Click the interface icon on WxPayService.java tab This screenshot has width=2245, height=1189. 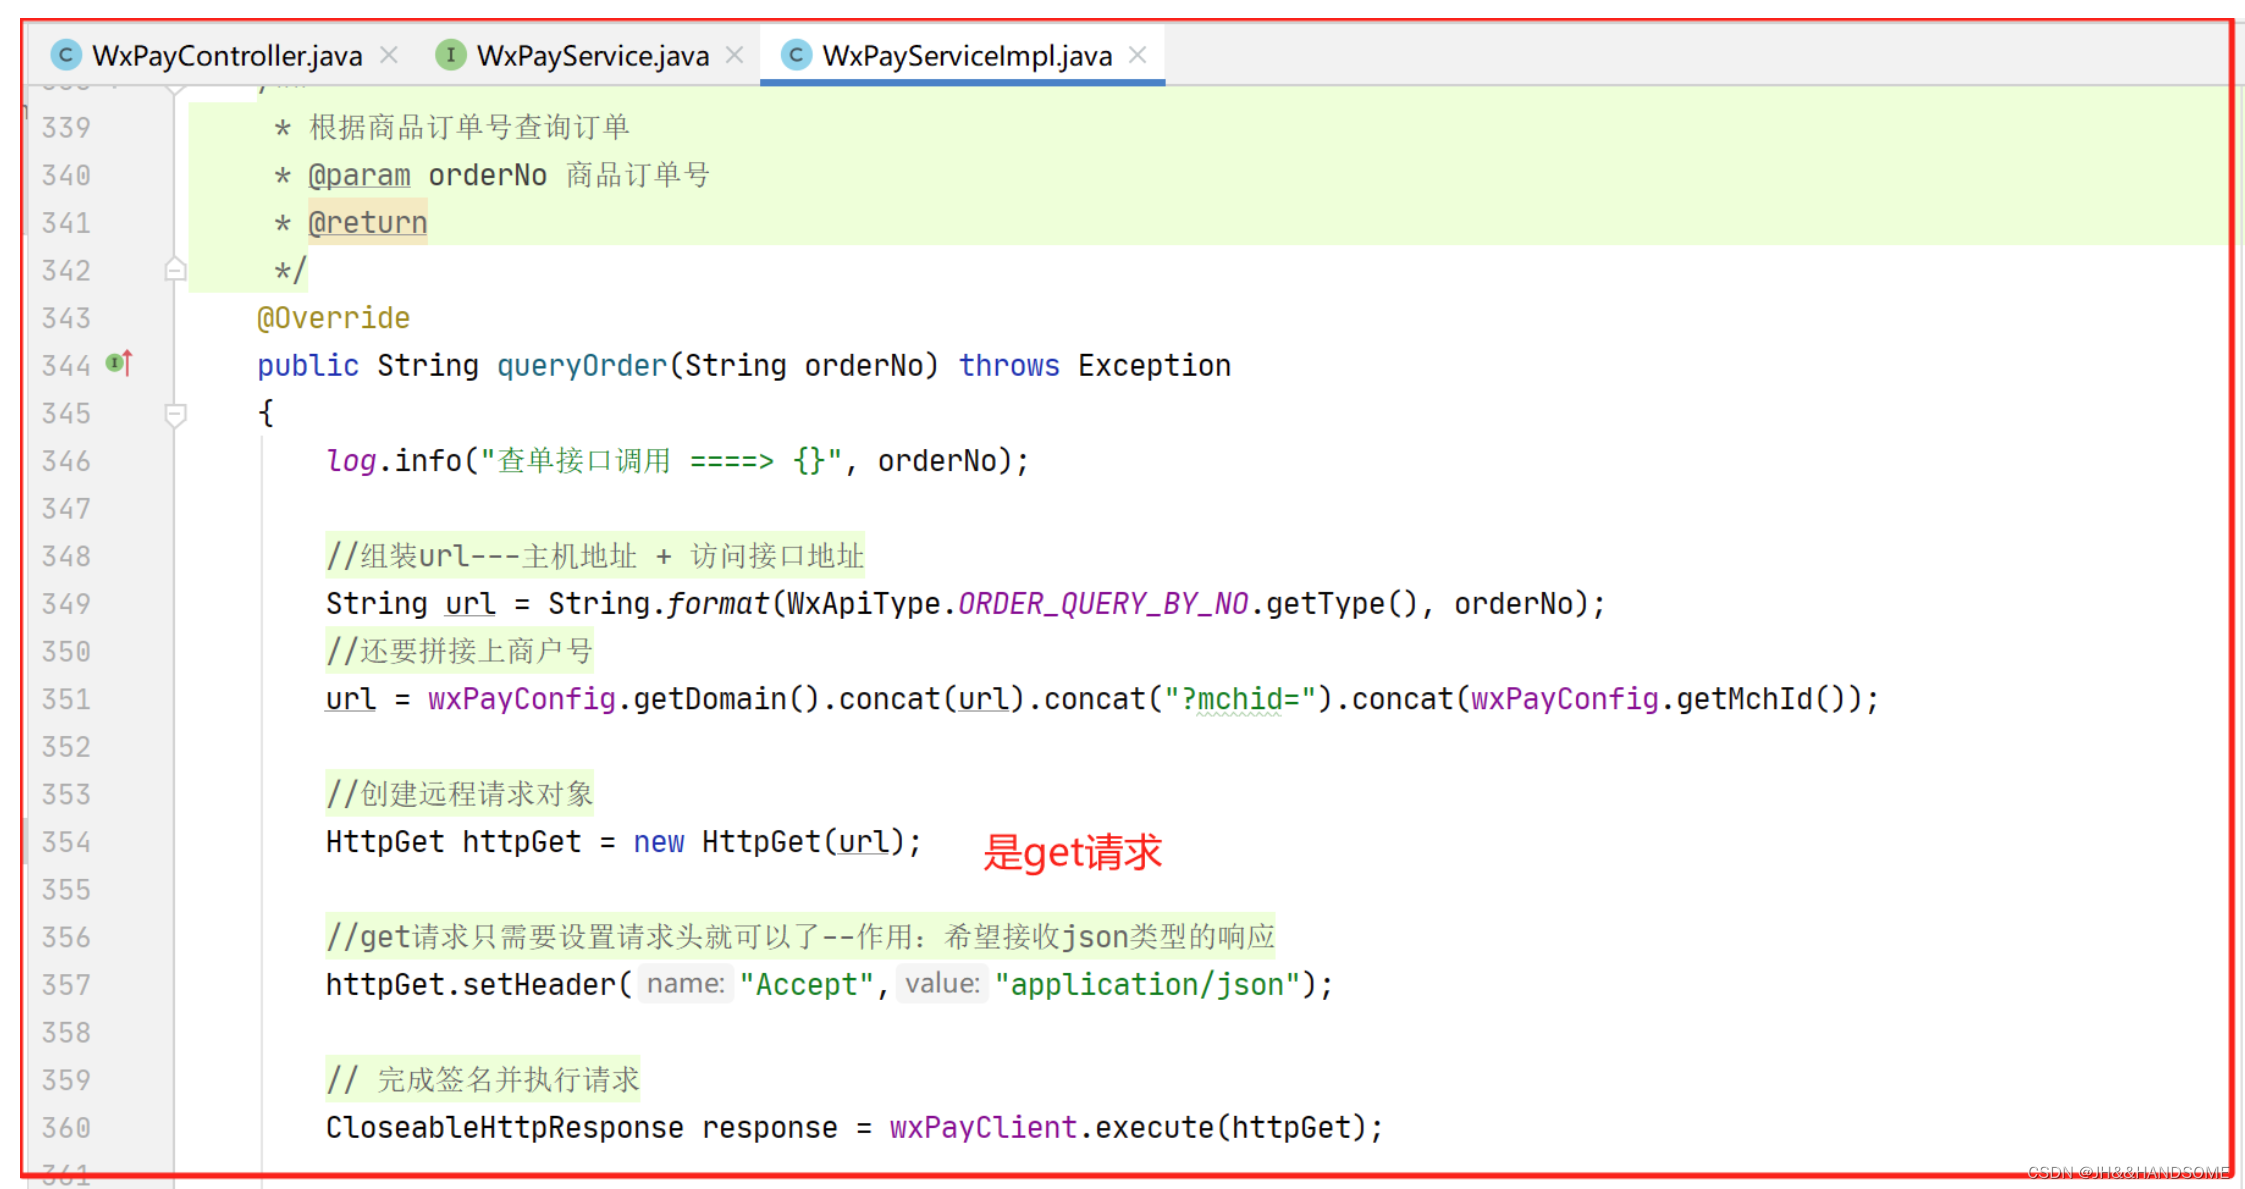point(451,55)
